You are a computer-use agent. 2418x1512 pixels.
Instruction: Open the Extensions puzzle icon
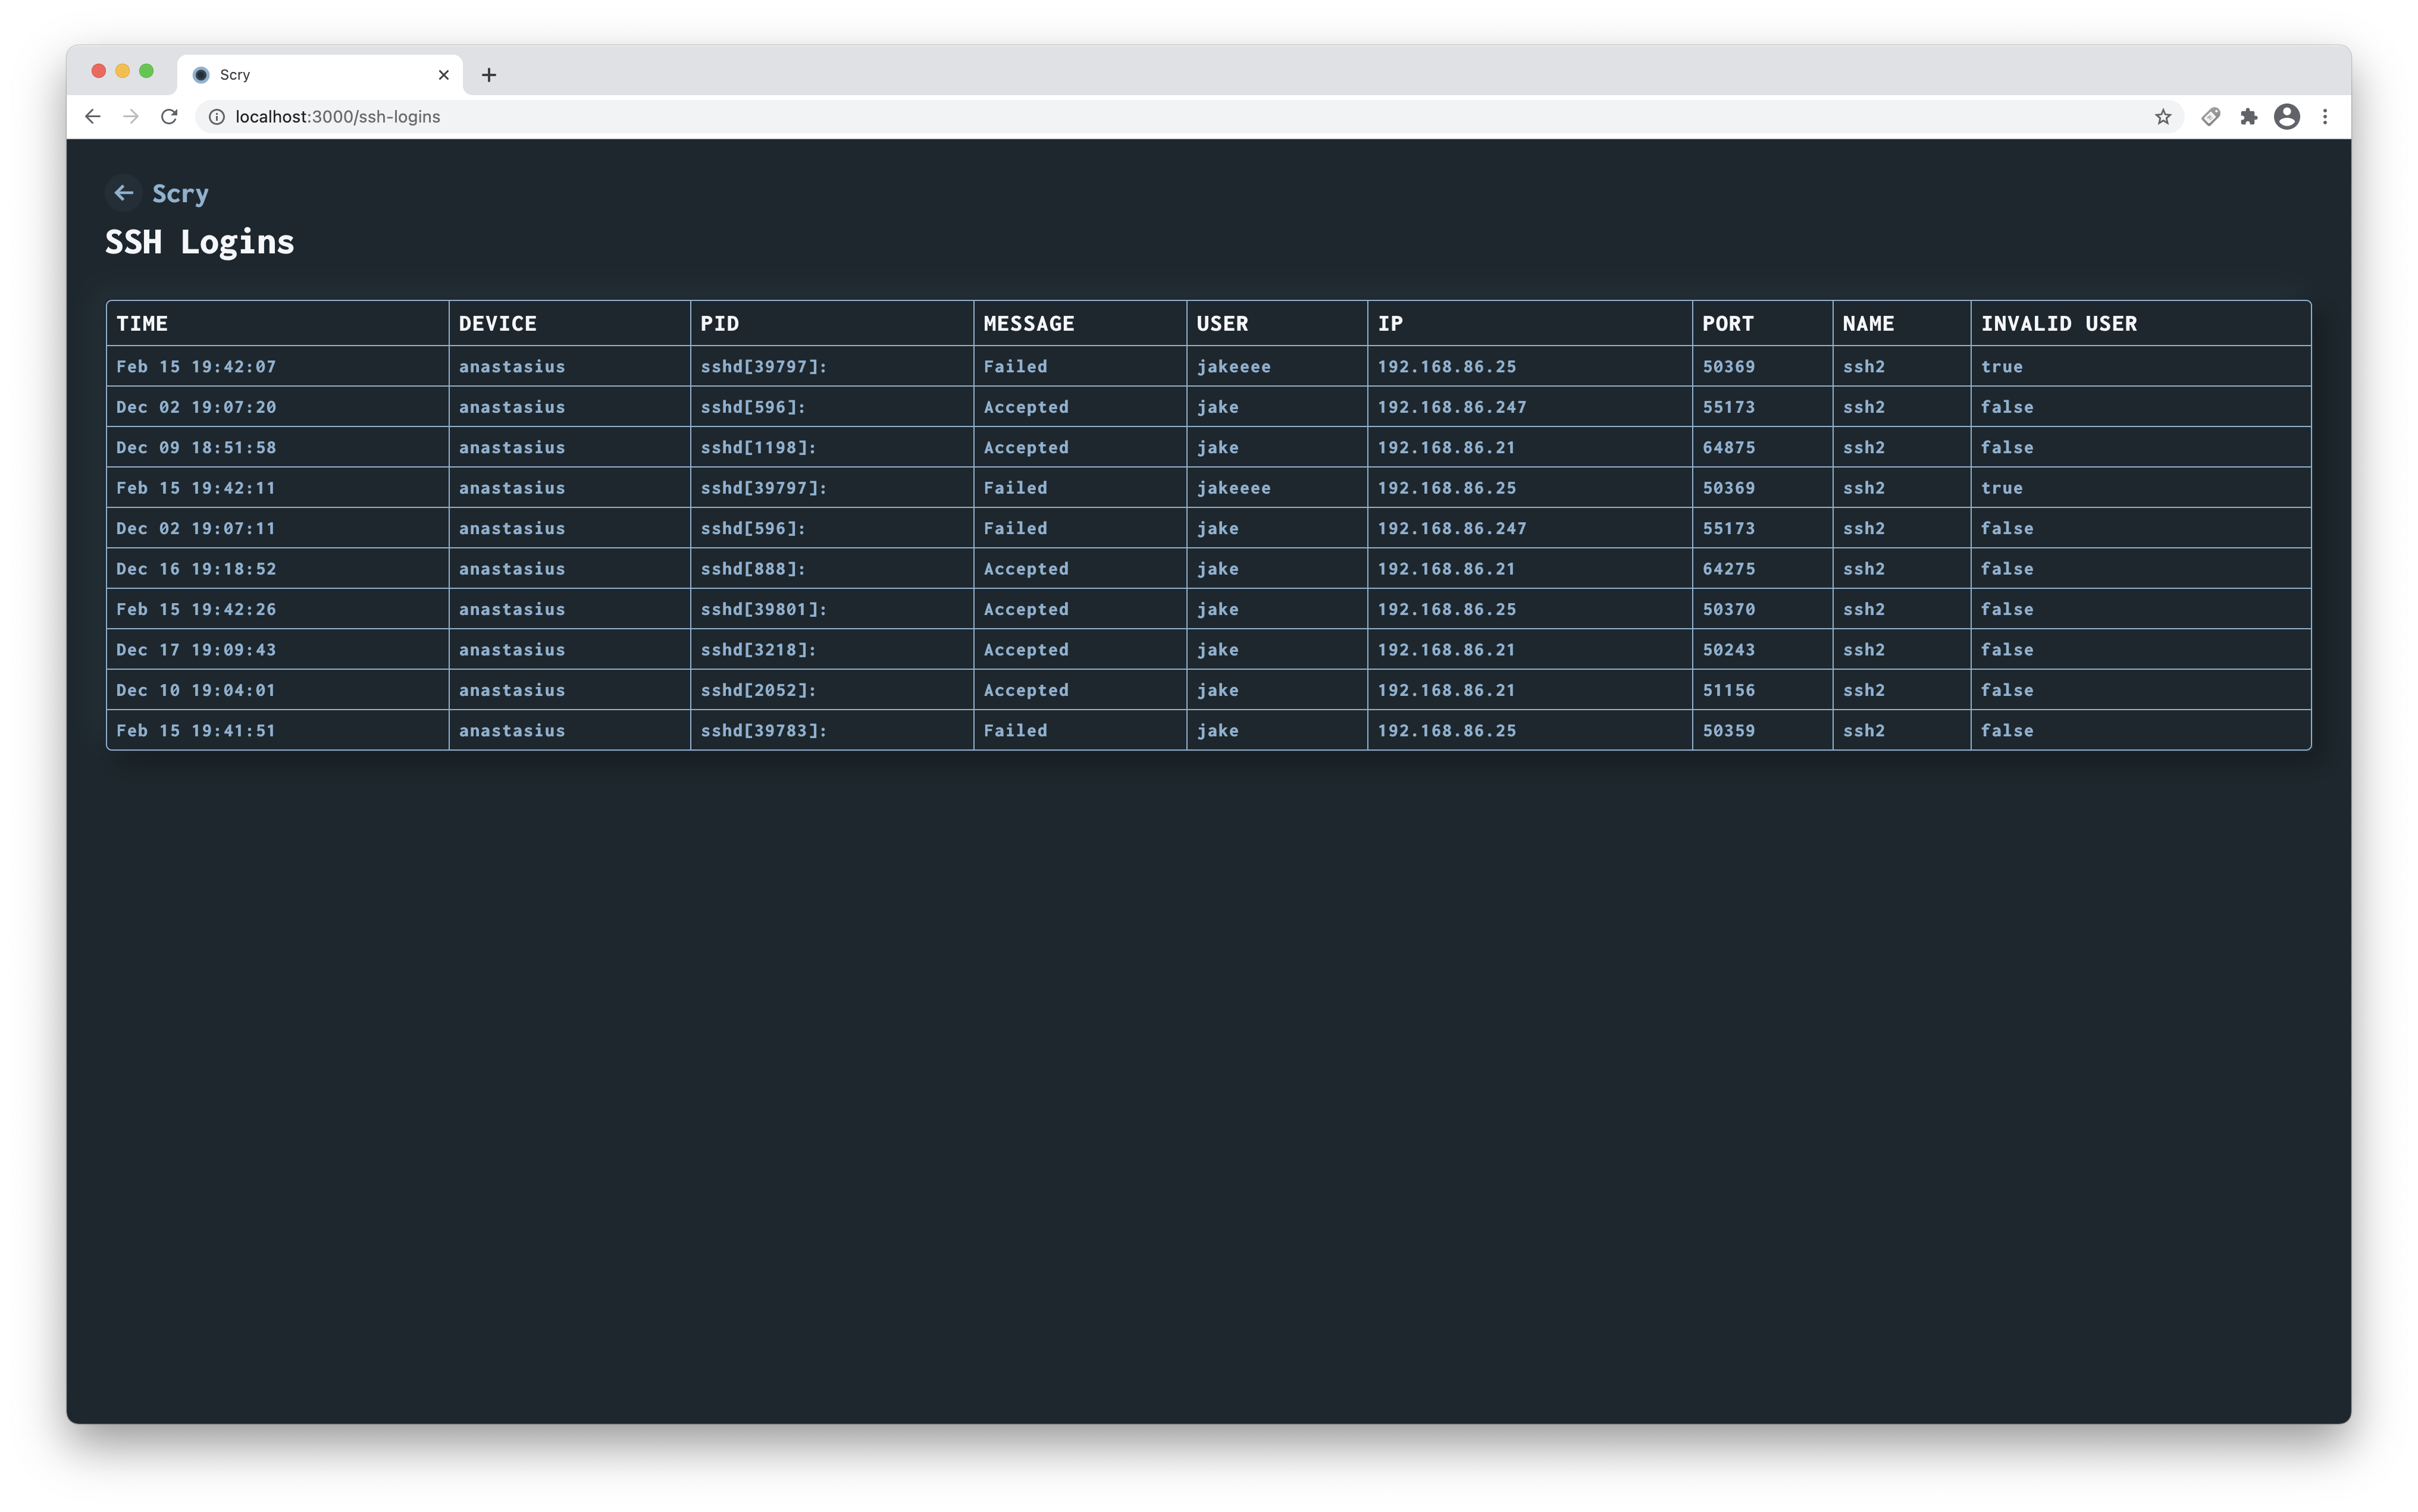[2248, 117]
